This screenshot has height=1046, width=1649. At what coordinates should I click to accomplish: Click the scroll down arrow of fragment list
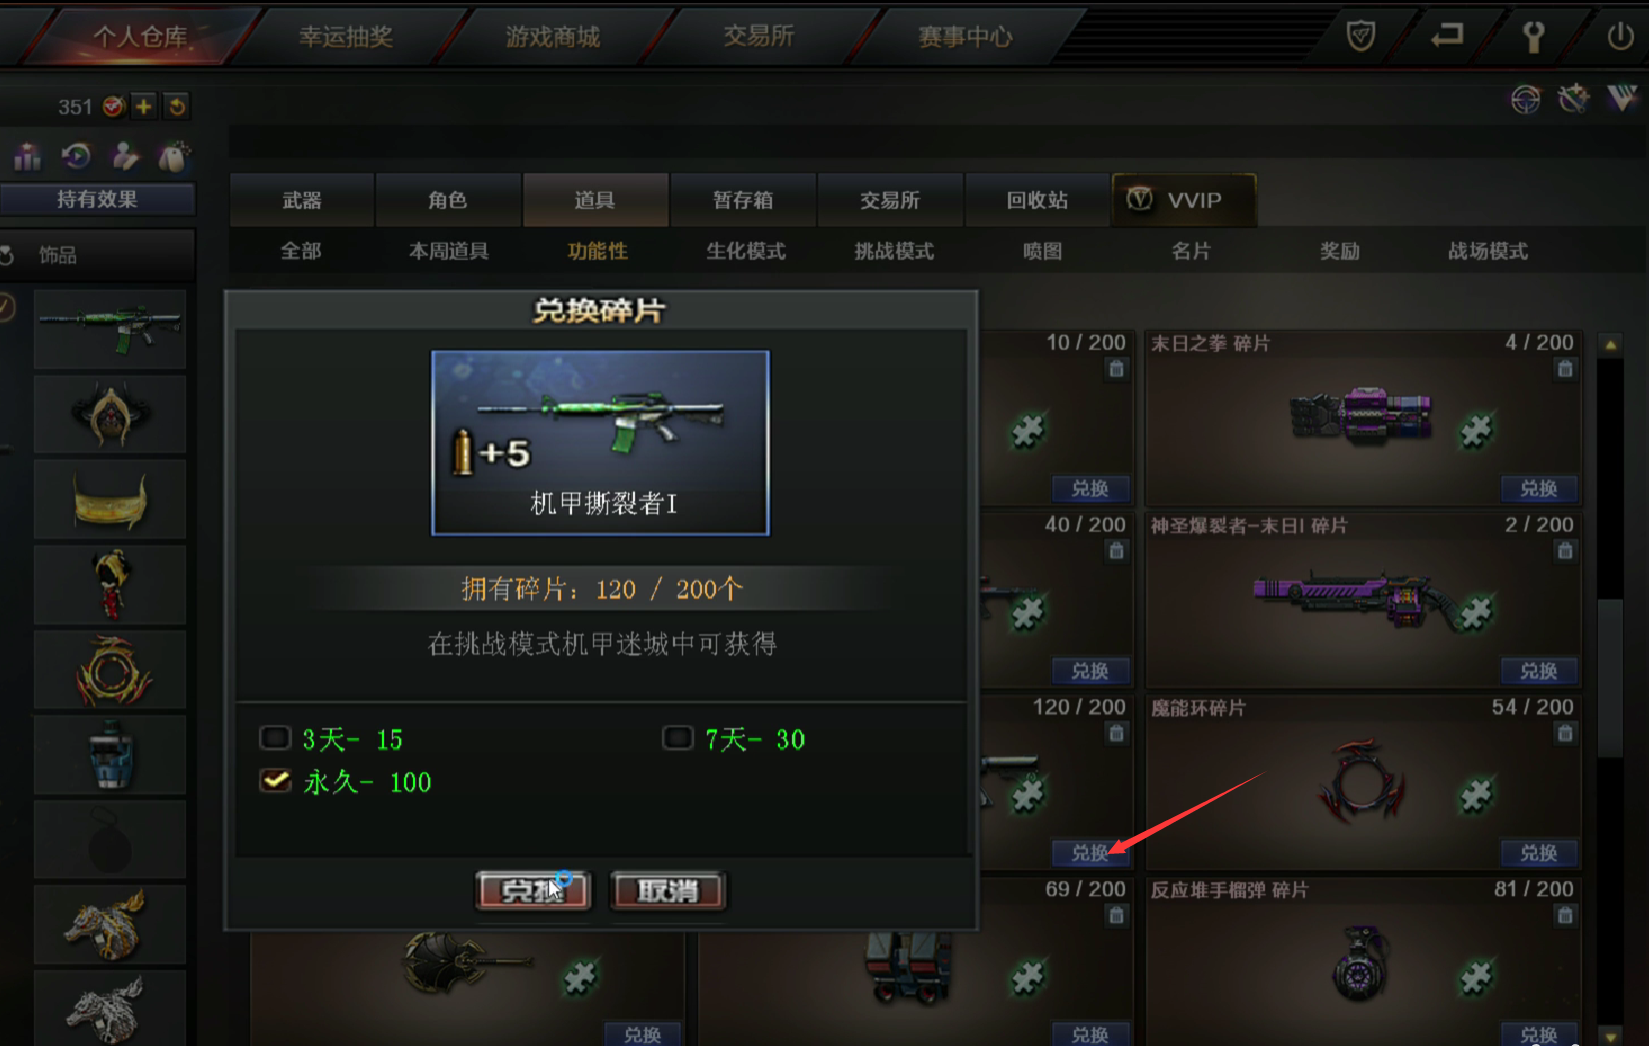pos(1610,1035)
